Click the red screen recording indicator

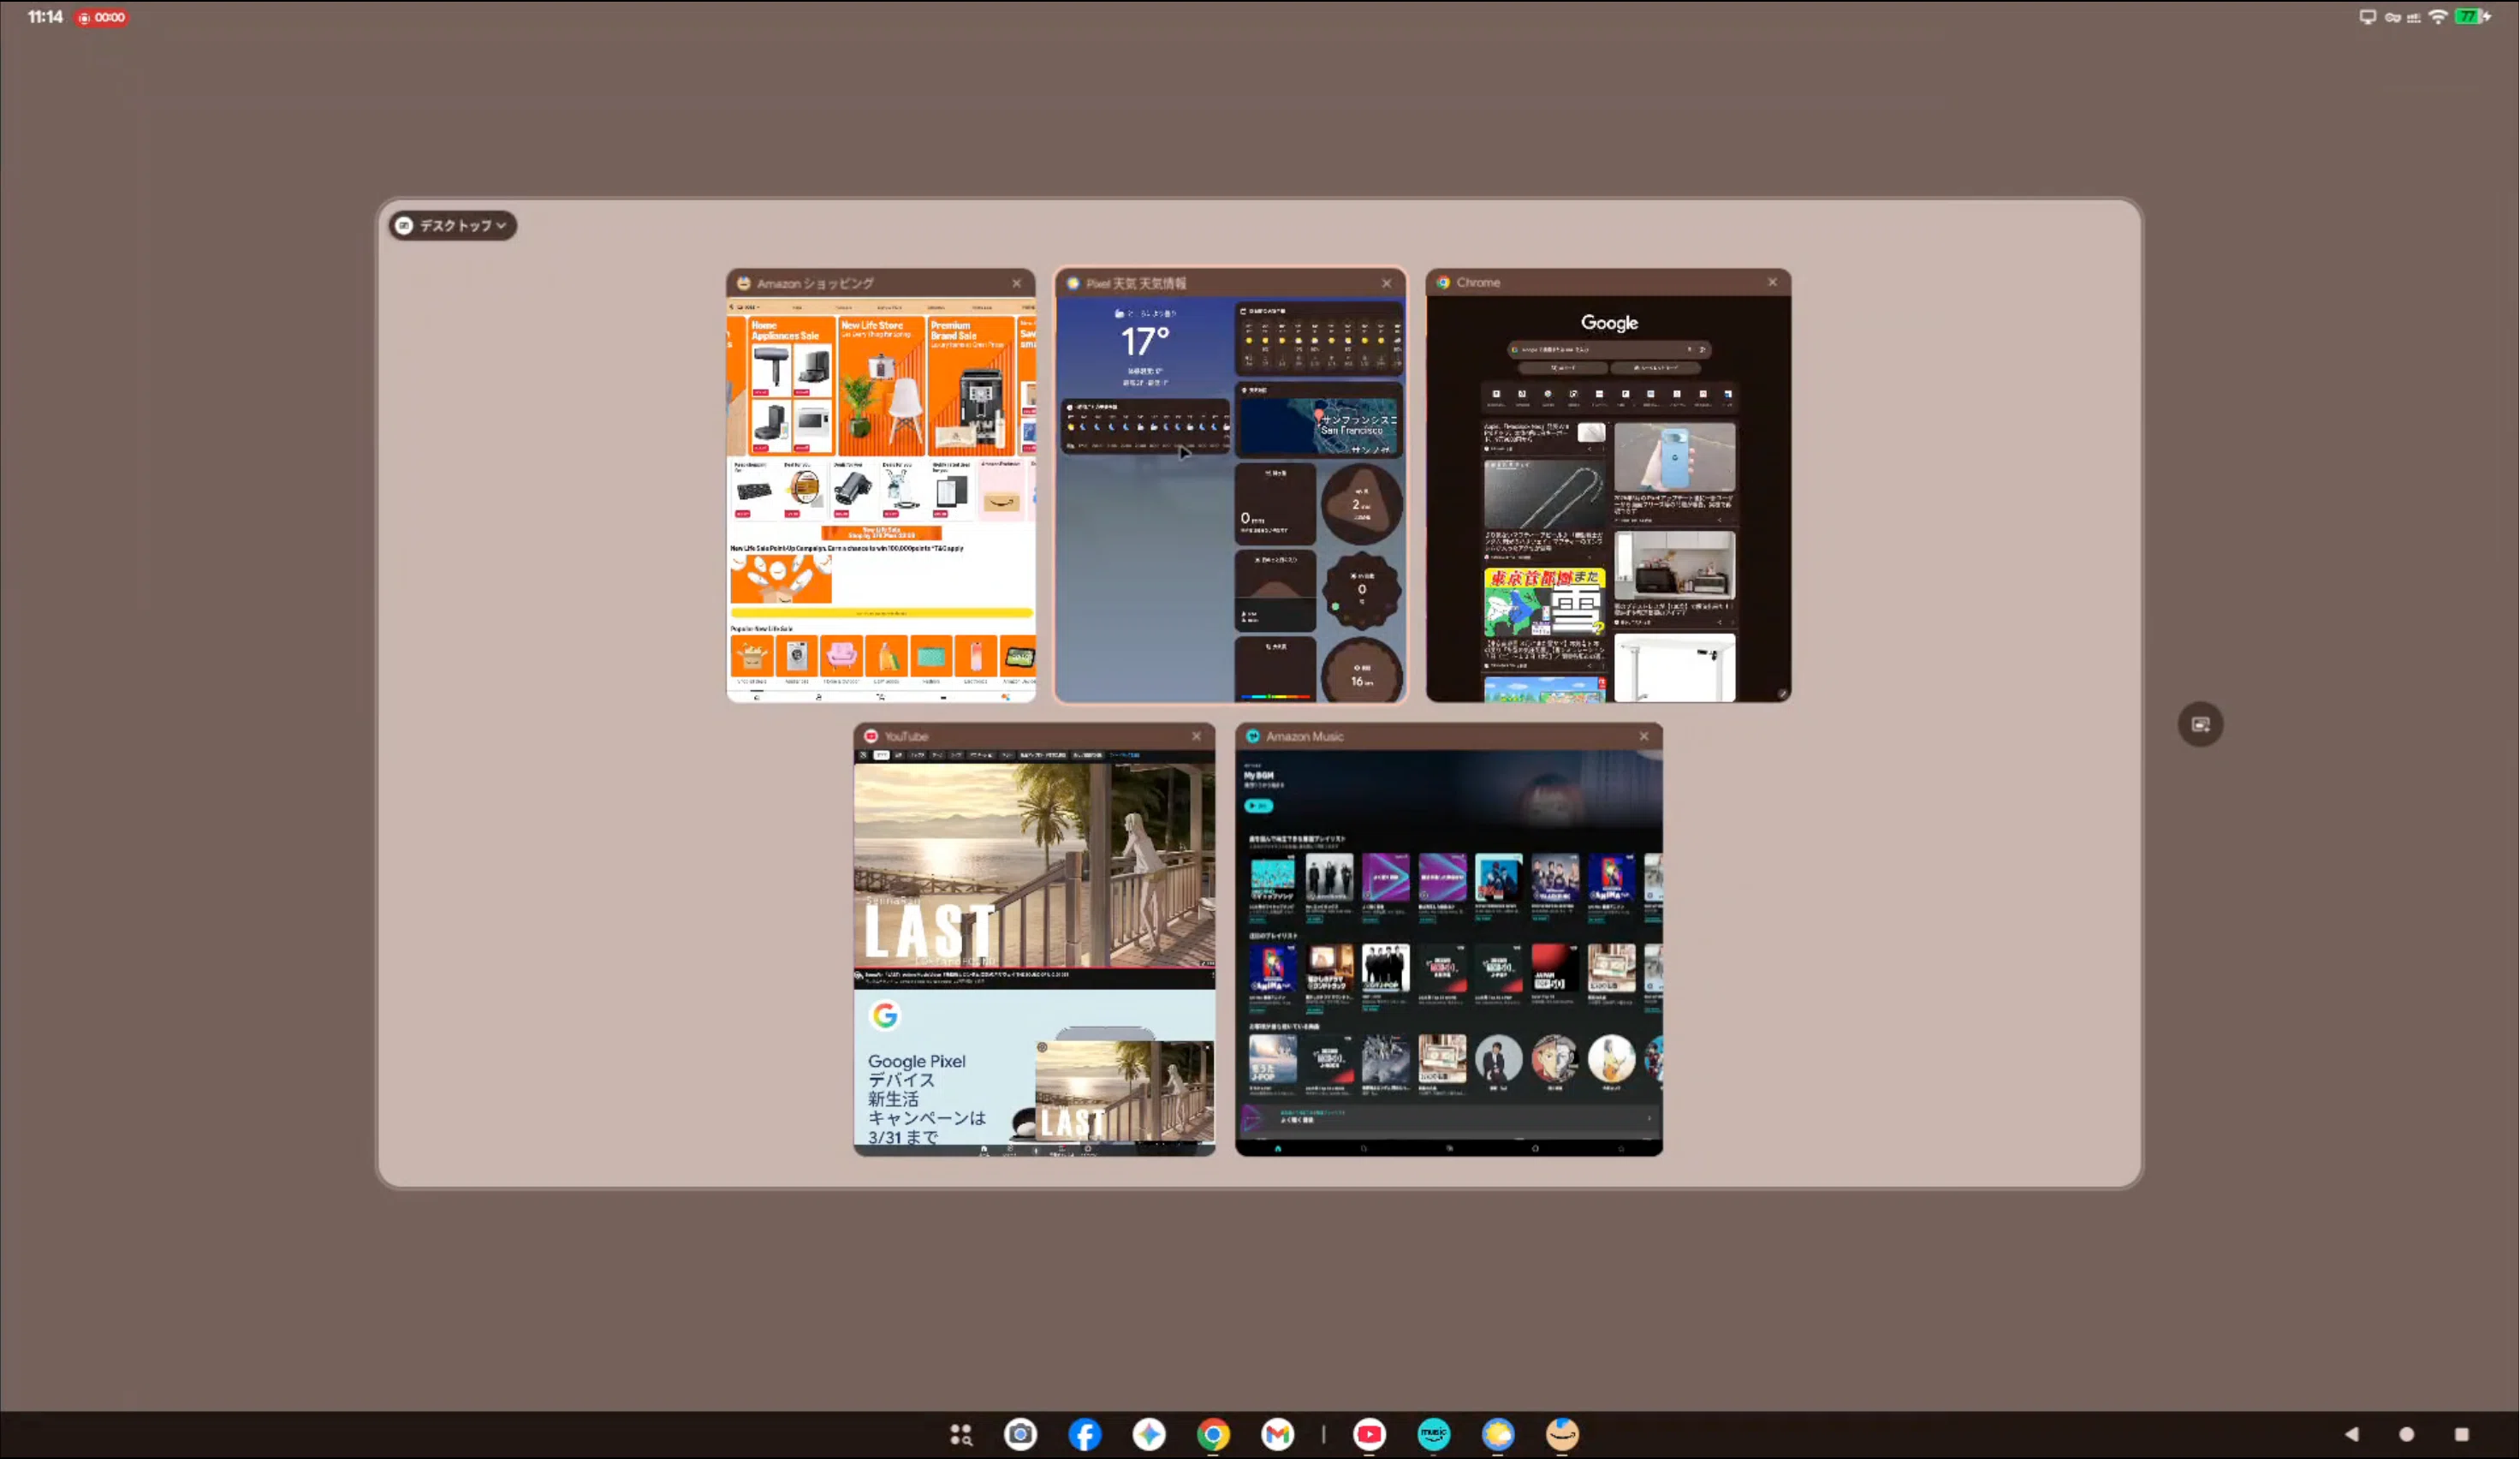[102, 17]
